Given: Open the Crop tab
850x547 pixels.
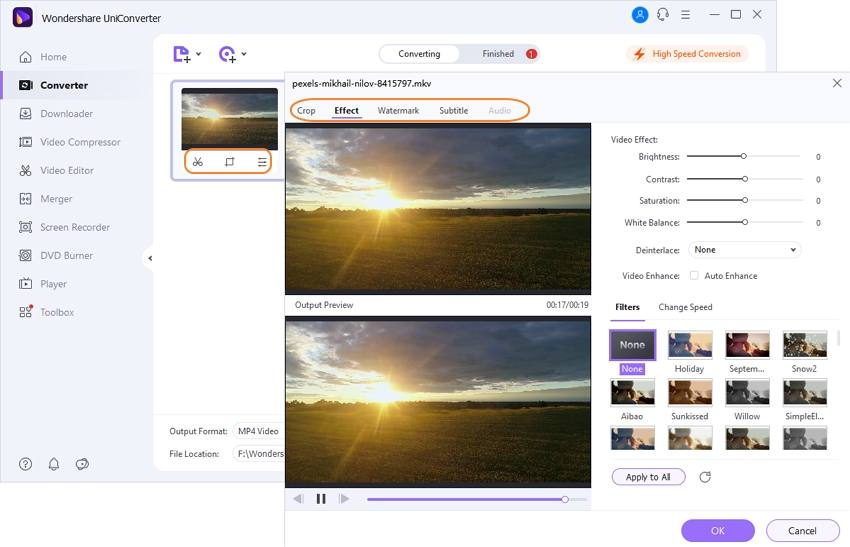Looking at the screenshot, I should coord(306,111).
